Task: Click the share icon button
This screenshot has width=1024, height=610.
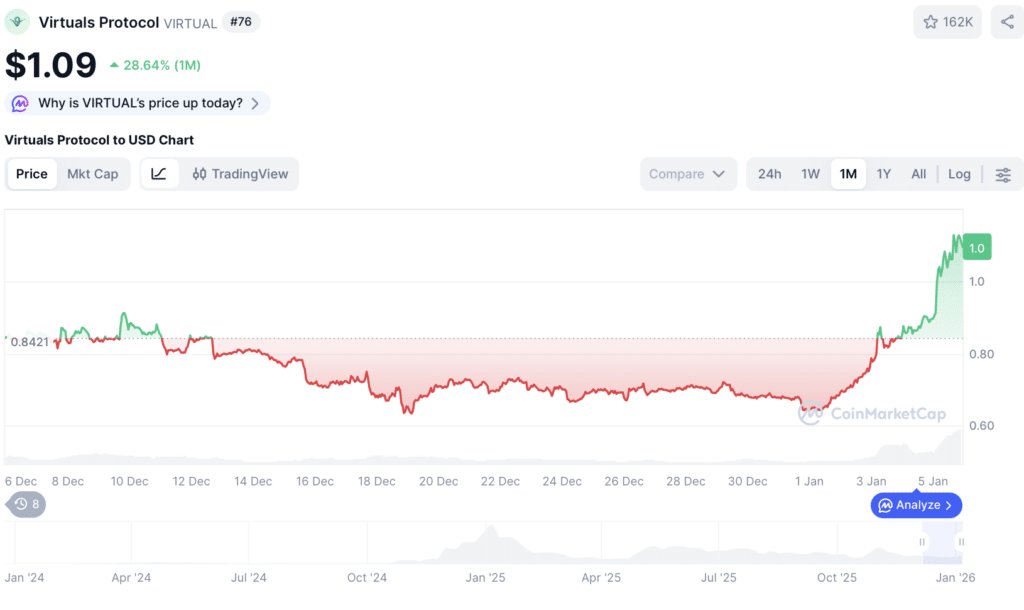Action: tap(1007, 22)
